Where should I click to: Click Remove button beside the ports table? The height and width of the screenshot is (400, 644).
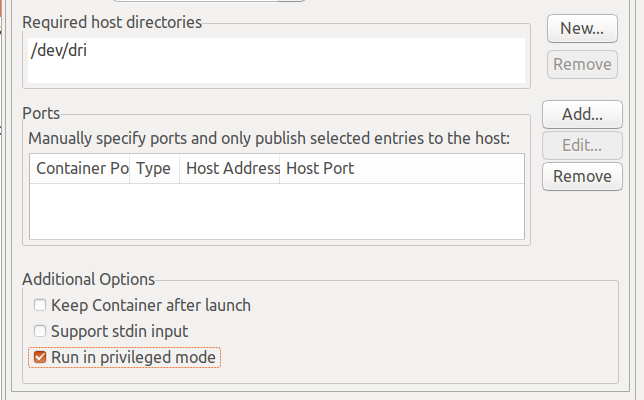(581, 177)
